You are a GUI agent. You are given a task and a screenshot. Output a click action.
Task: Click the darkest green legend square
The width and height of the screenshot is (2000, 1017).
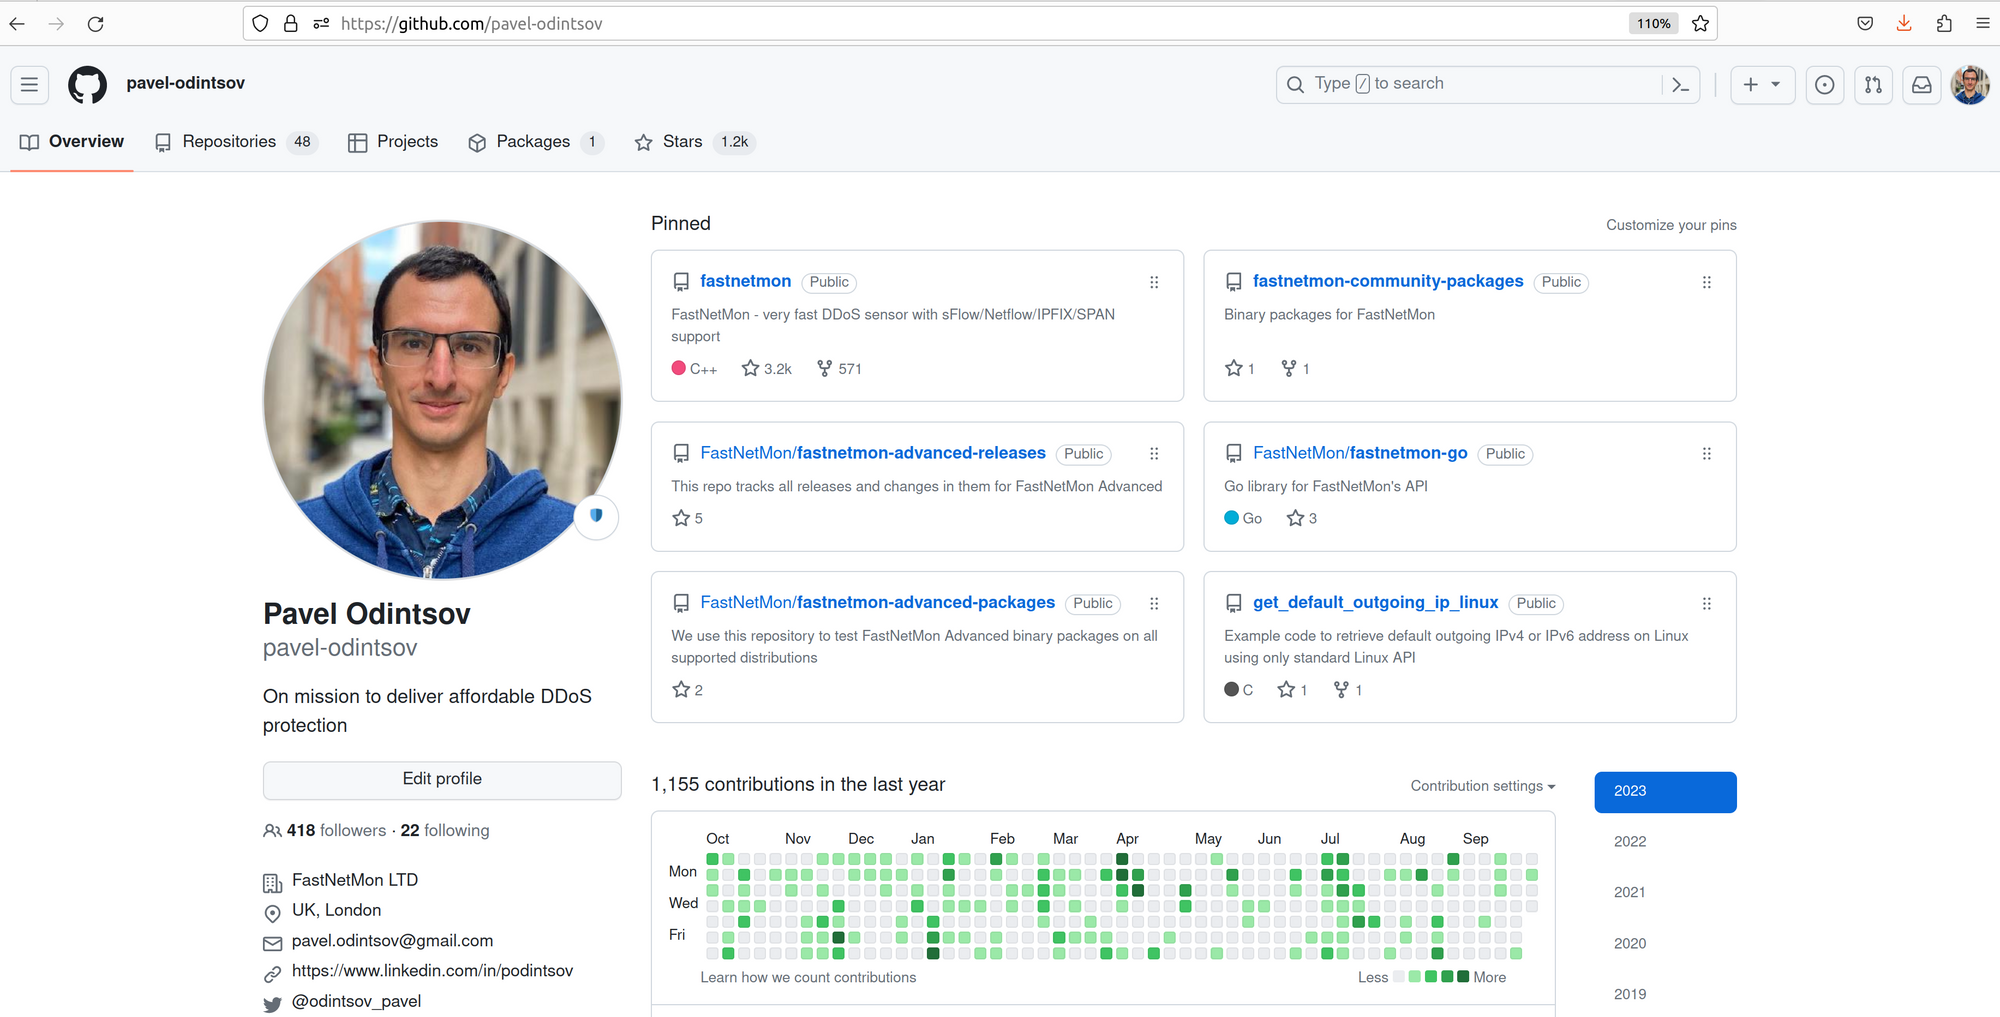(x=1464, y=977)
